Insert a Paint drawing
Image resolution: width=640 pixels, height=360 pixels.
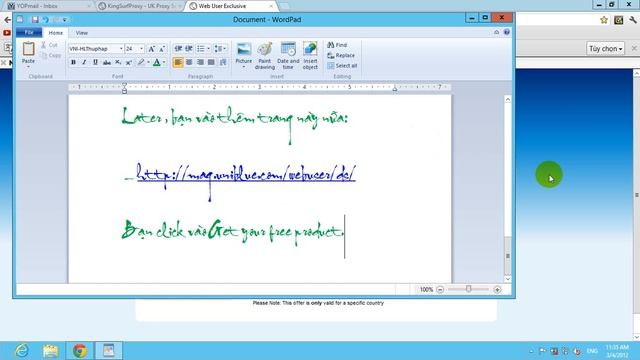[264, 56]
